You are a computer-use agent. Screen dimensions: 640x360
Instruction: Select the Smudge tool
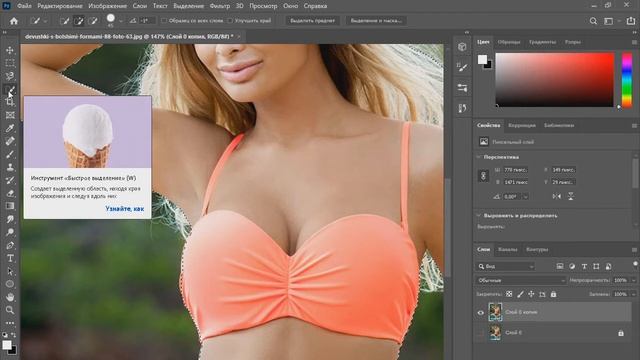tap(10, 219)
